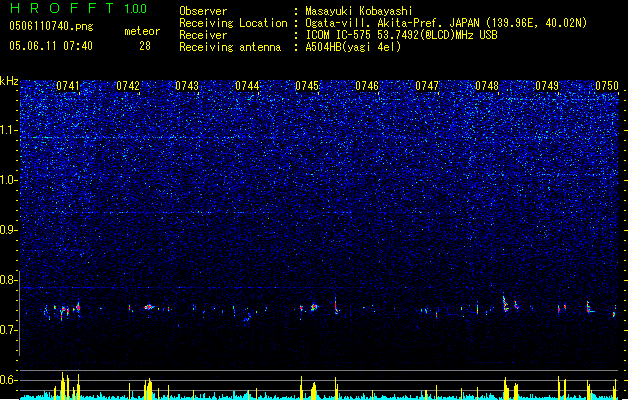
Task: Click the 'Observer' field label
Action: click(x=203, y=11)
